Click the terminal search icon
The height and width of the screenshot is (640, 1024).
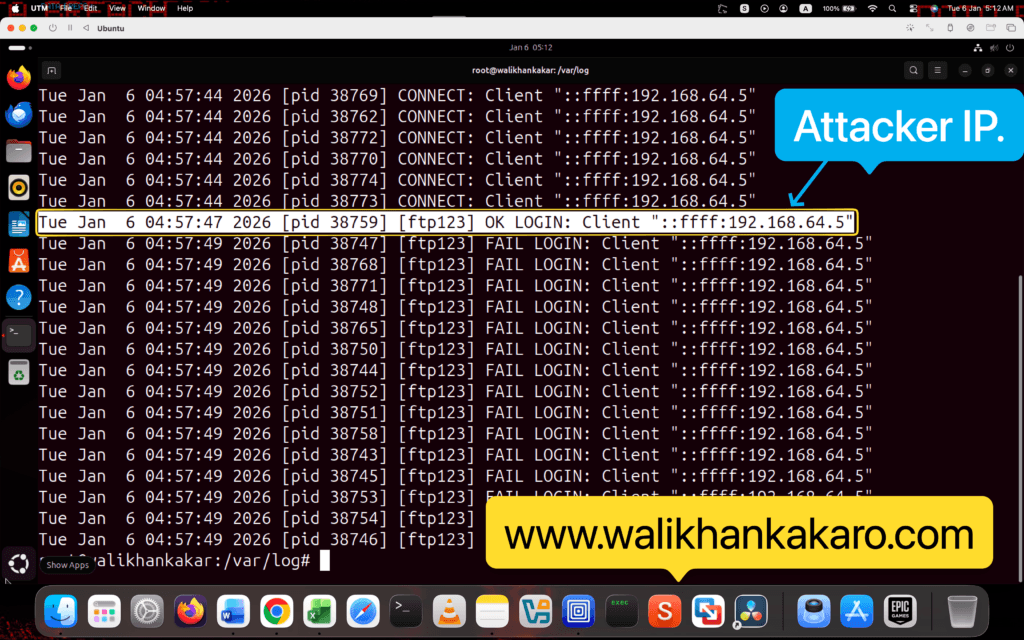click(913, 70)
